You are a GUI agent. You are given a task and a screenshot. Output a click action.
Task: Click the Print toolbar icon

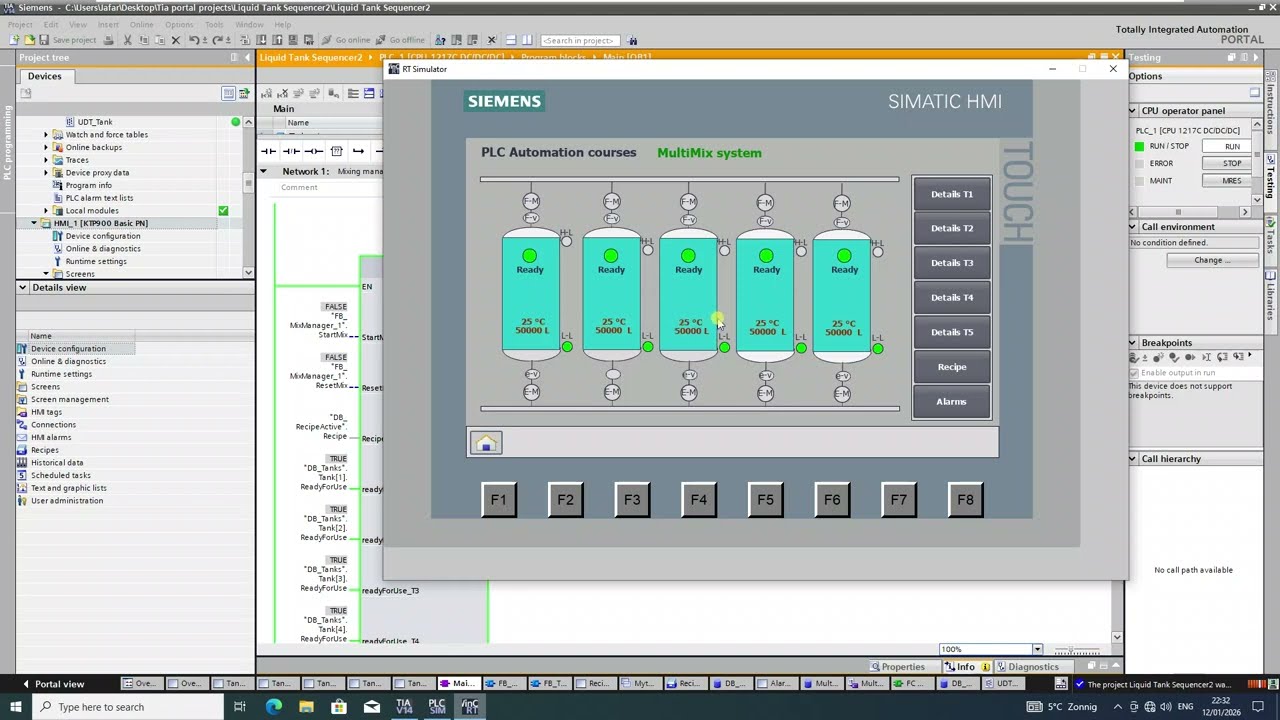(109, 40)
